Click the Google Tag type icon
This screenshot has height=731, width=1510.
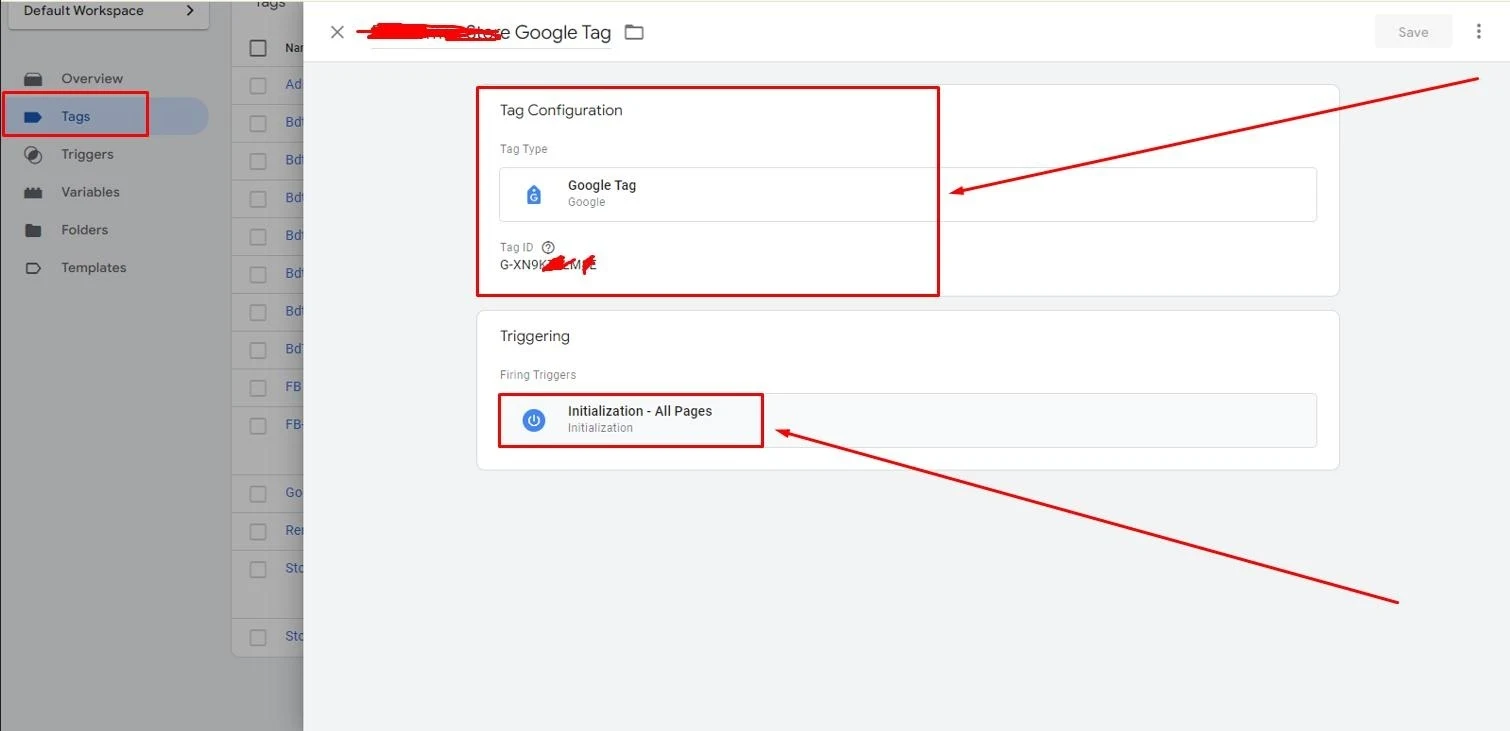click(x=534, y=194)
